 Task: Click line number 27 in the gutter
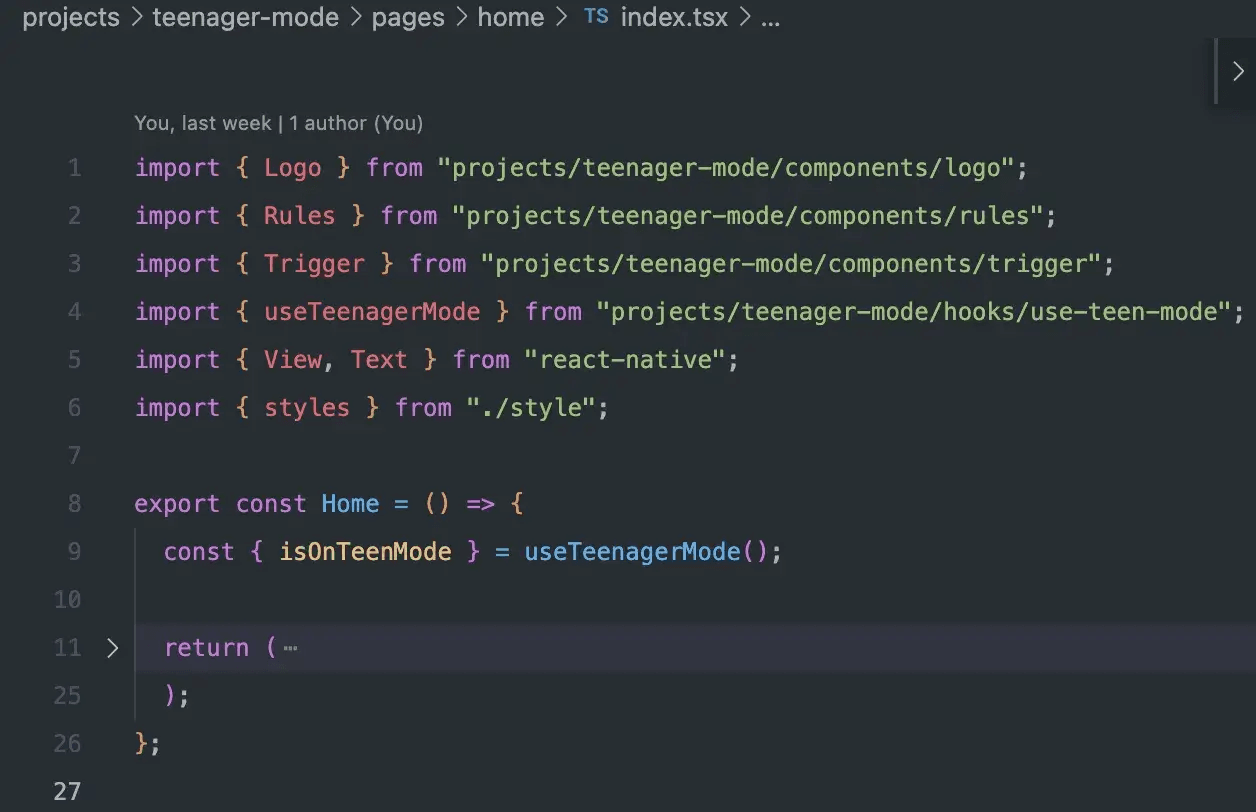coord(67,792)
